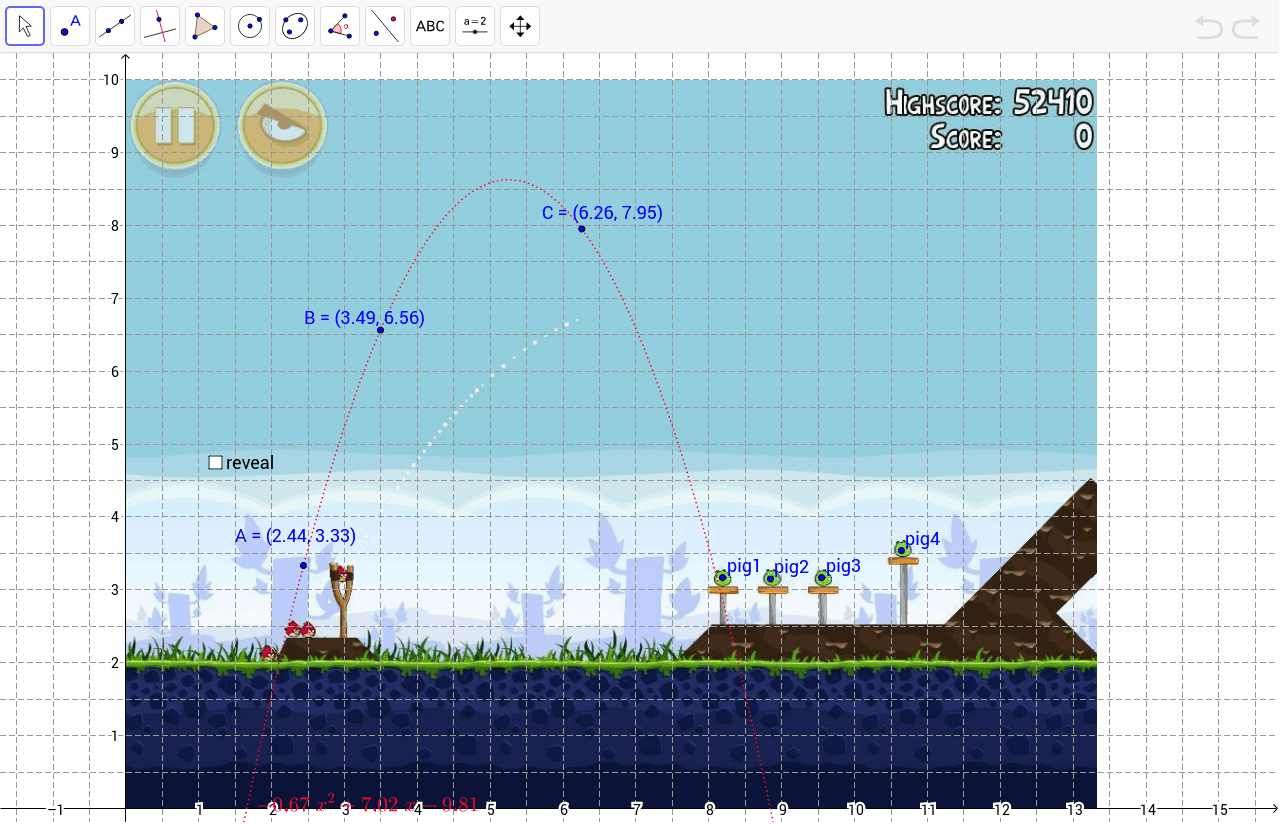1280x824 pixels.
Task: Select the Ellipse conic tool
Action: coord(295,26)
